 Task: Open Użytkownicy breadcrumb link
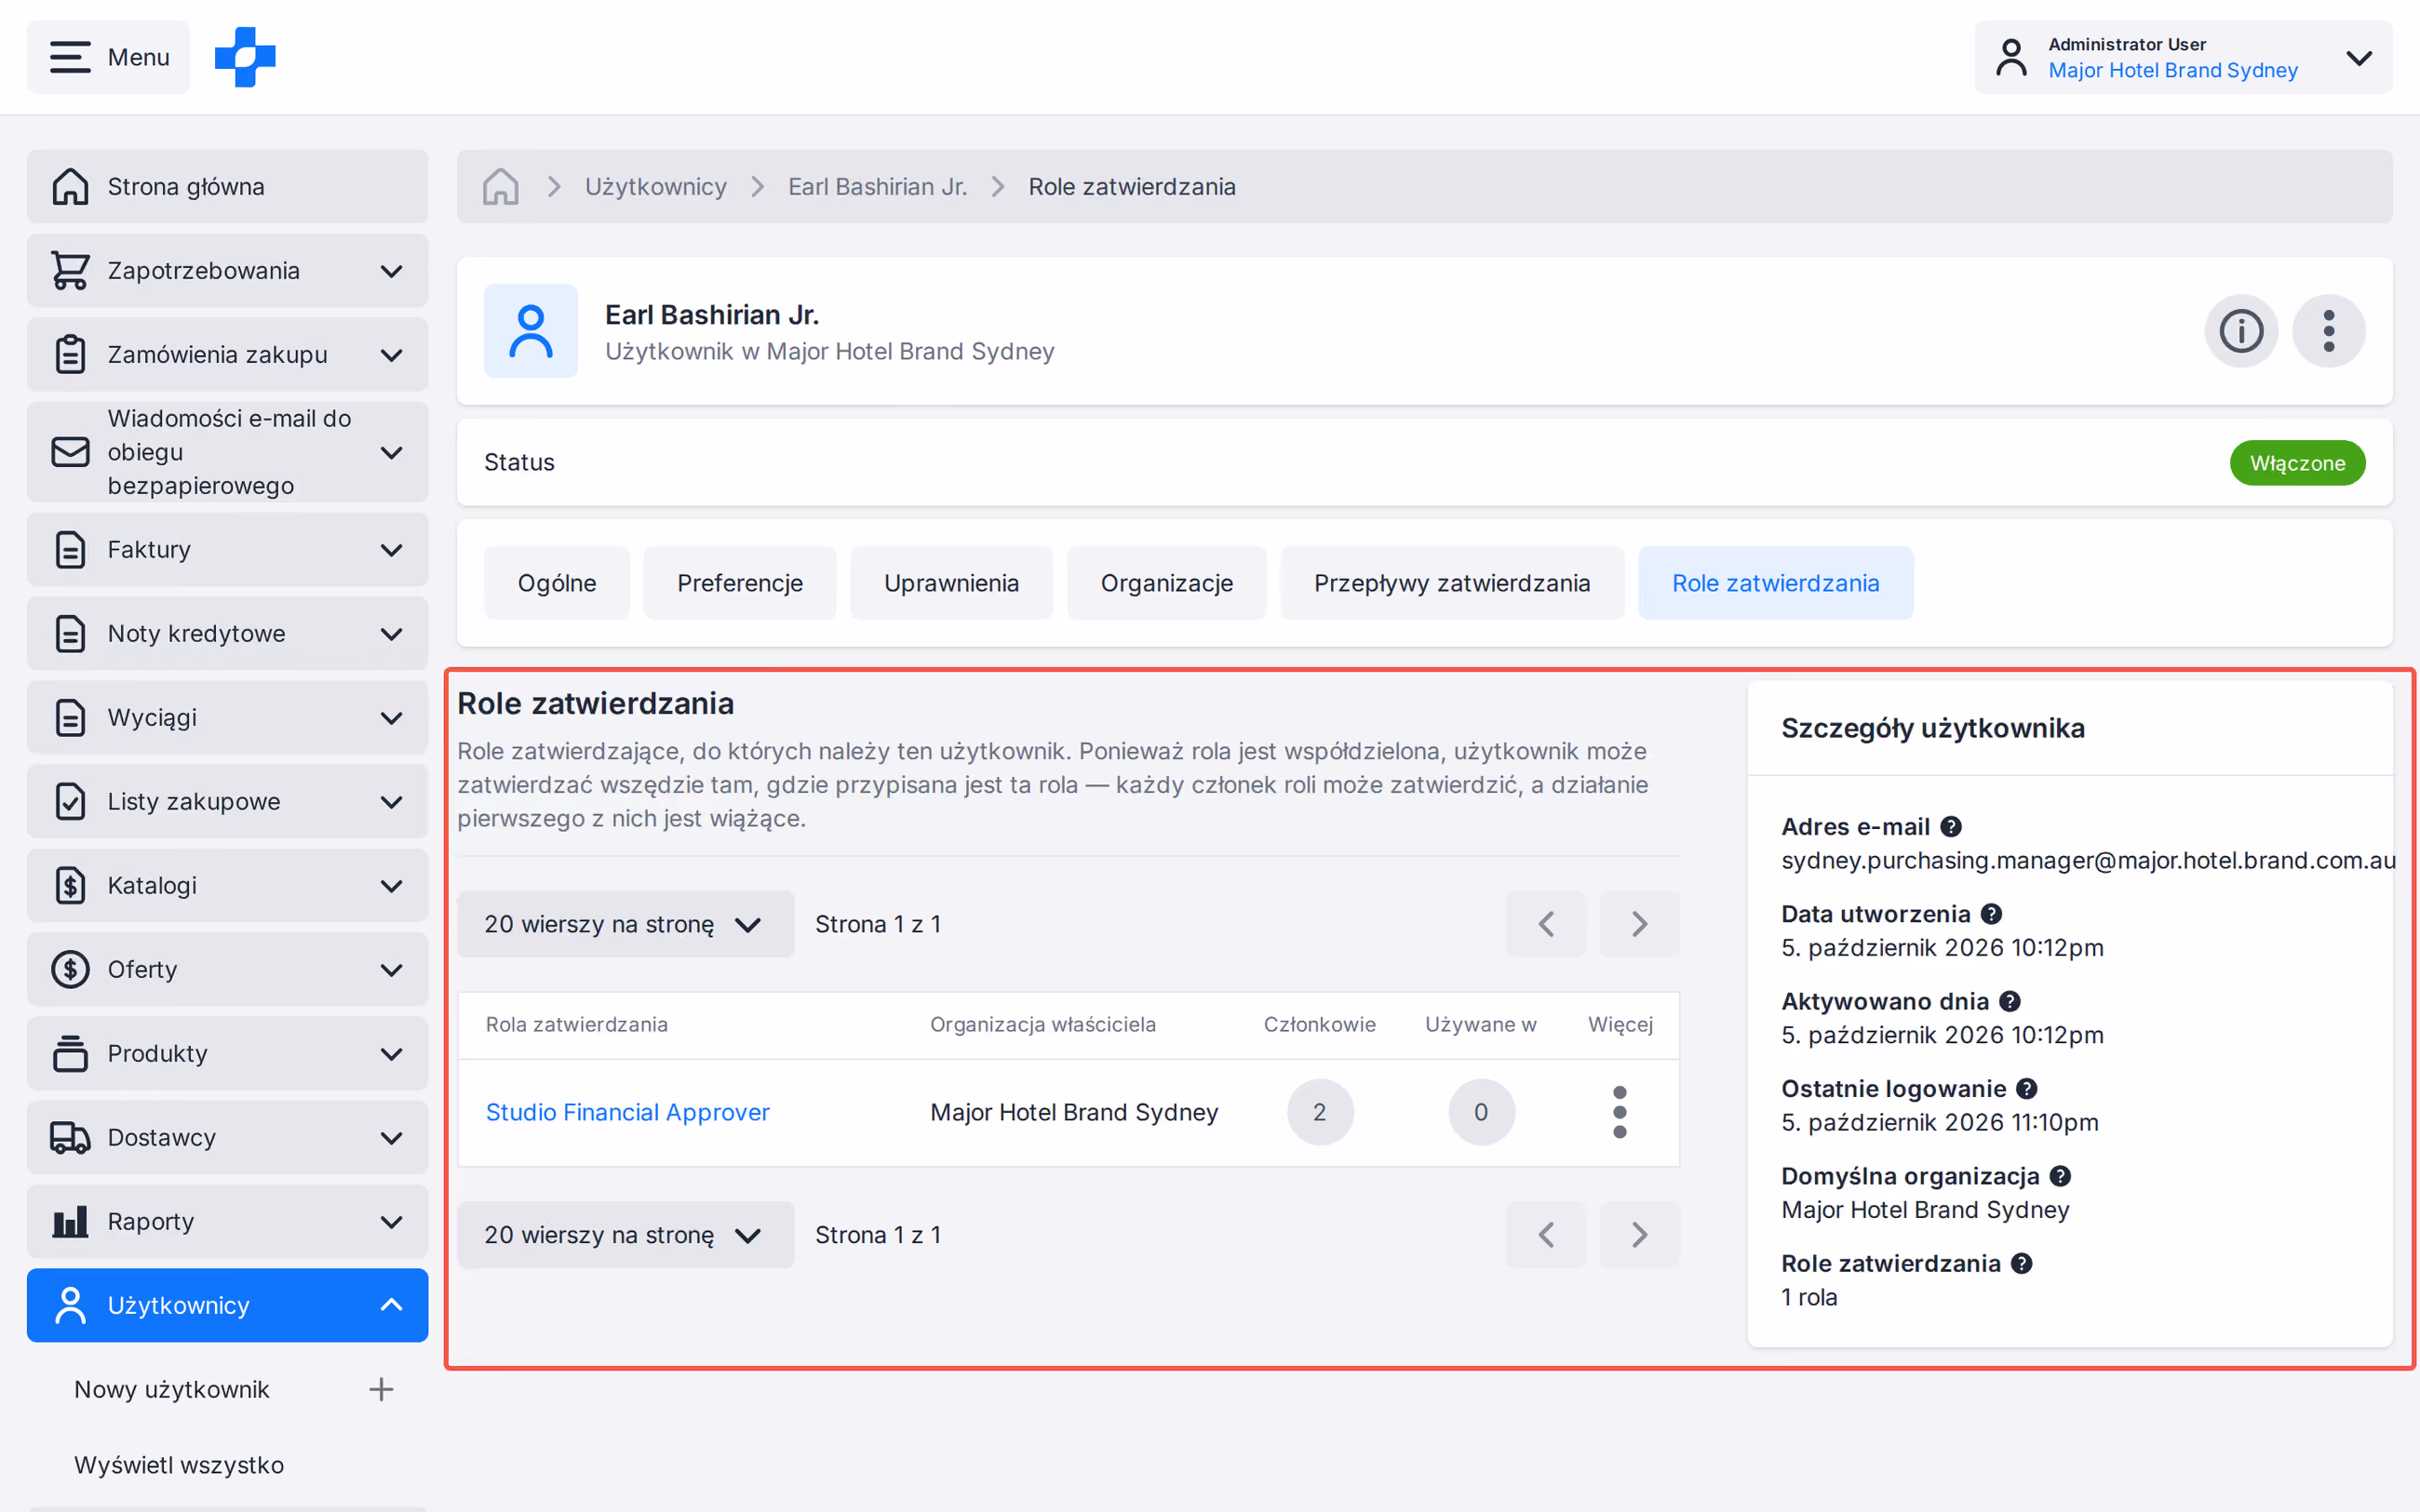click(655, 187)
